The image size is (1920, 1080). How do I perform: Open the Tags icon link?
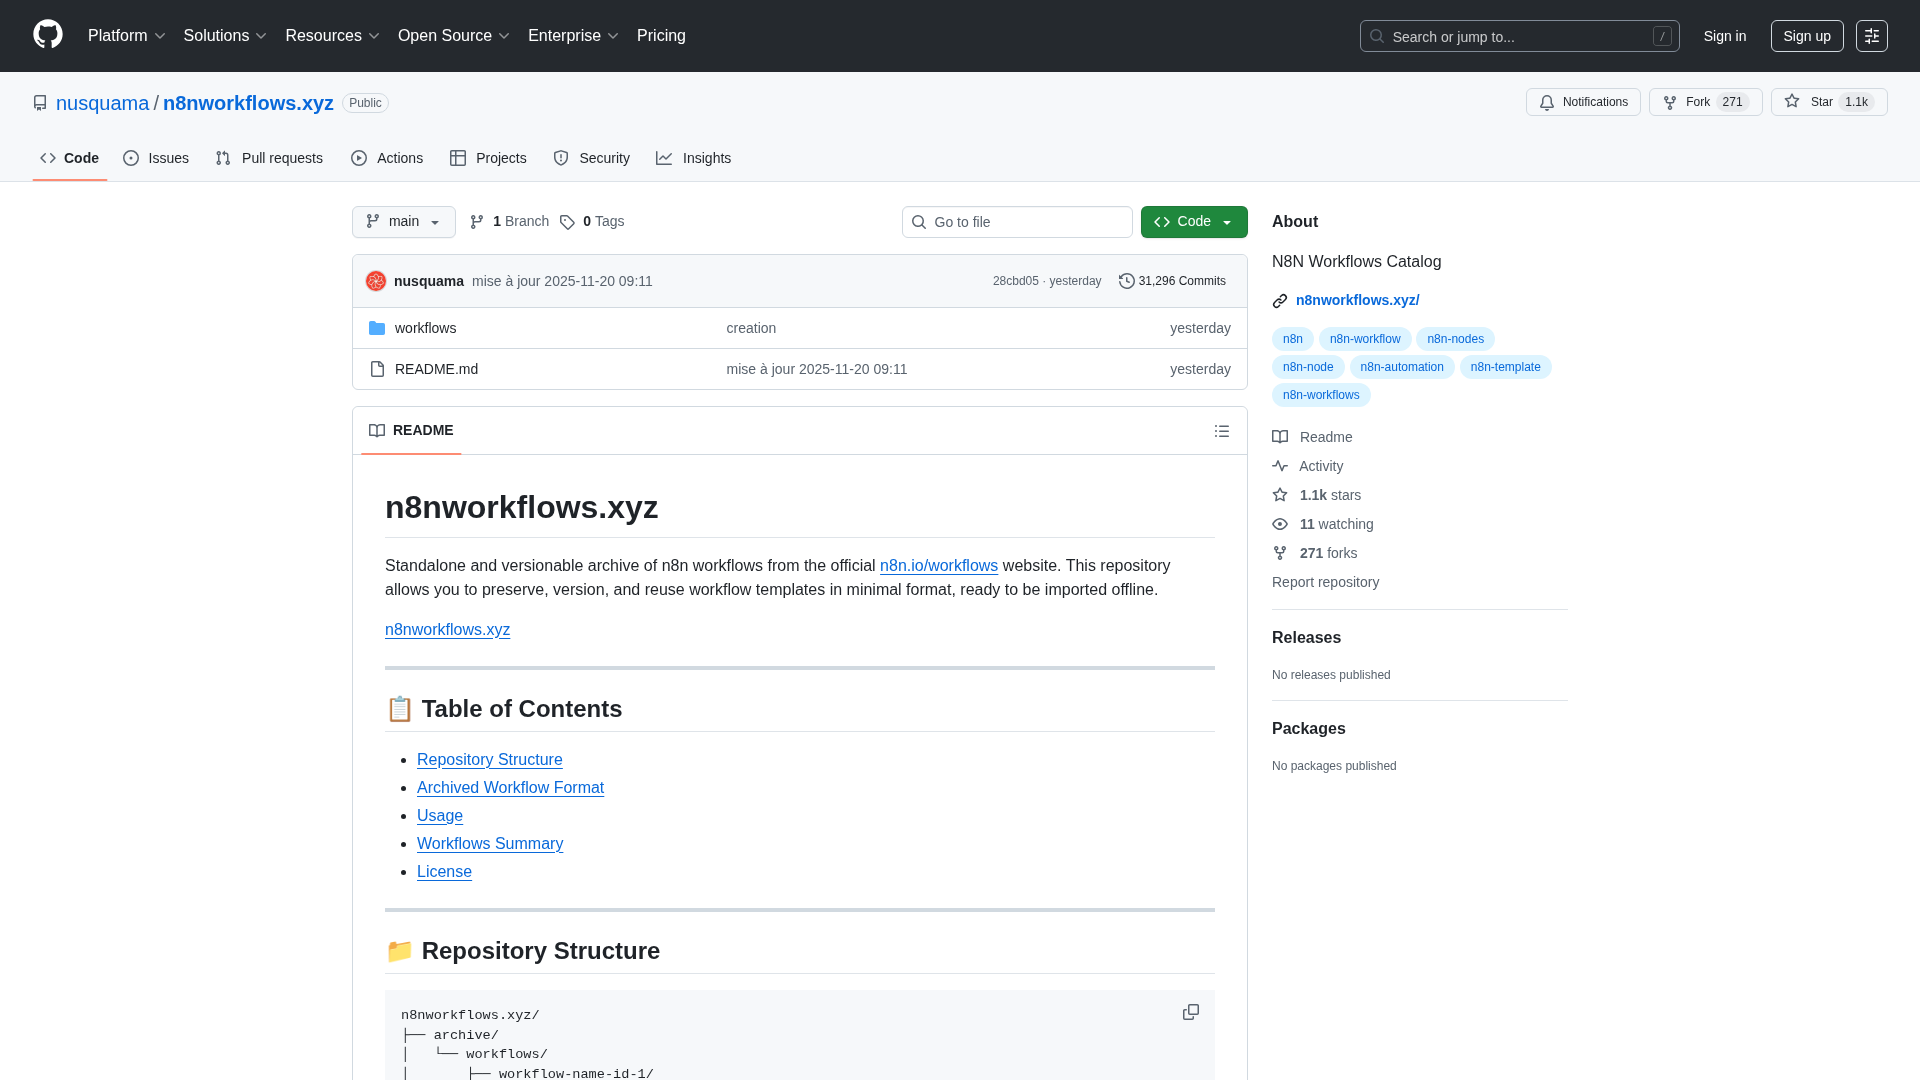click(567, 222)
